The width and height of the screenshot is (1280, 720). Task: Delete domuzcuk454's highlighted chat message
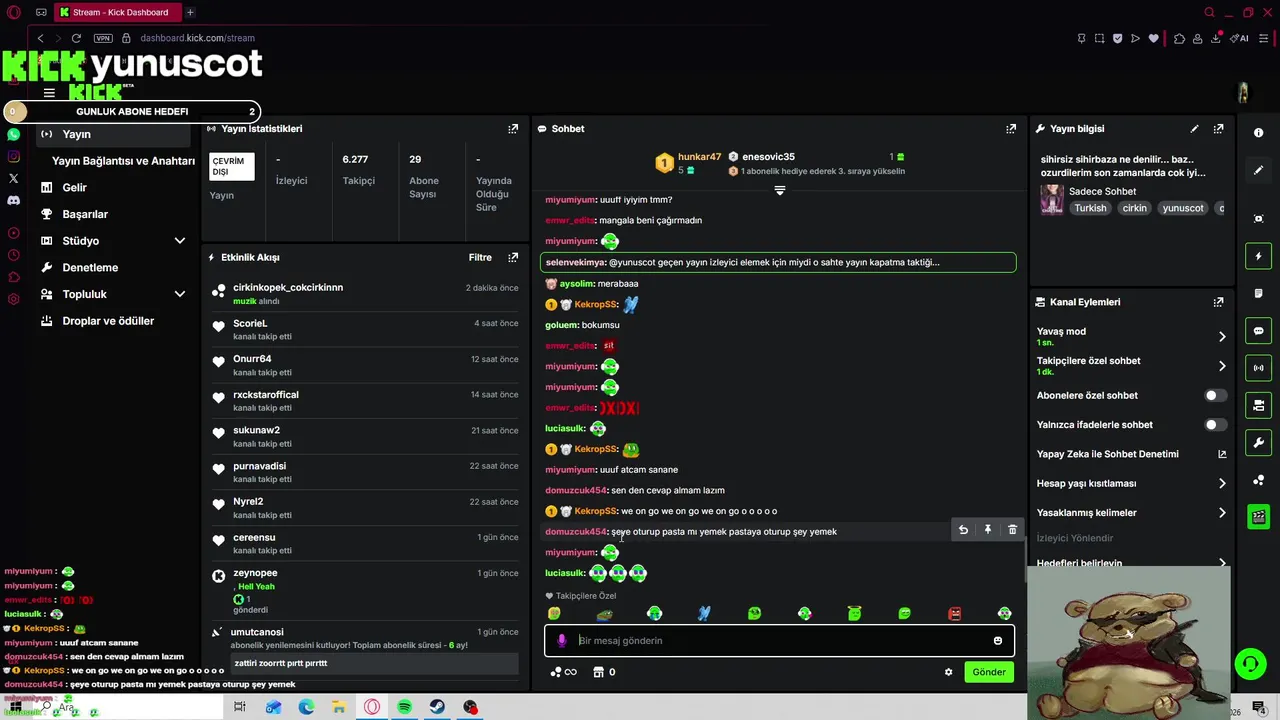1012,530
